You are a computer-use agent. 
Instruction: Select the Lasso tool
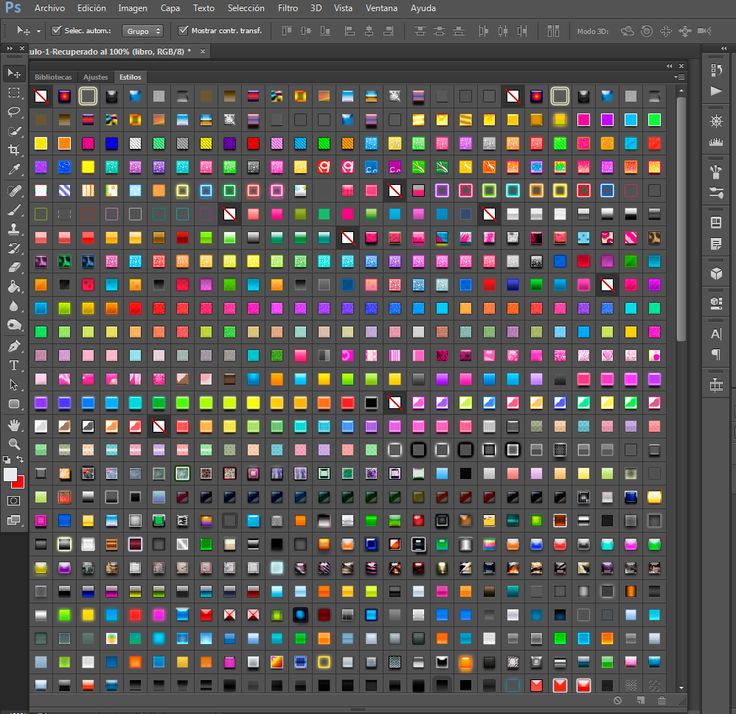(x=14, y=111)
